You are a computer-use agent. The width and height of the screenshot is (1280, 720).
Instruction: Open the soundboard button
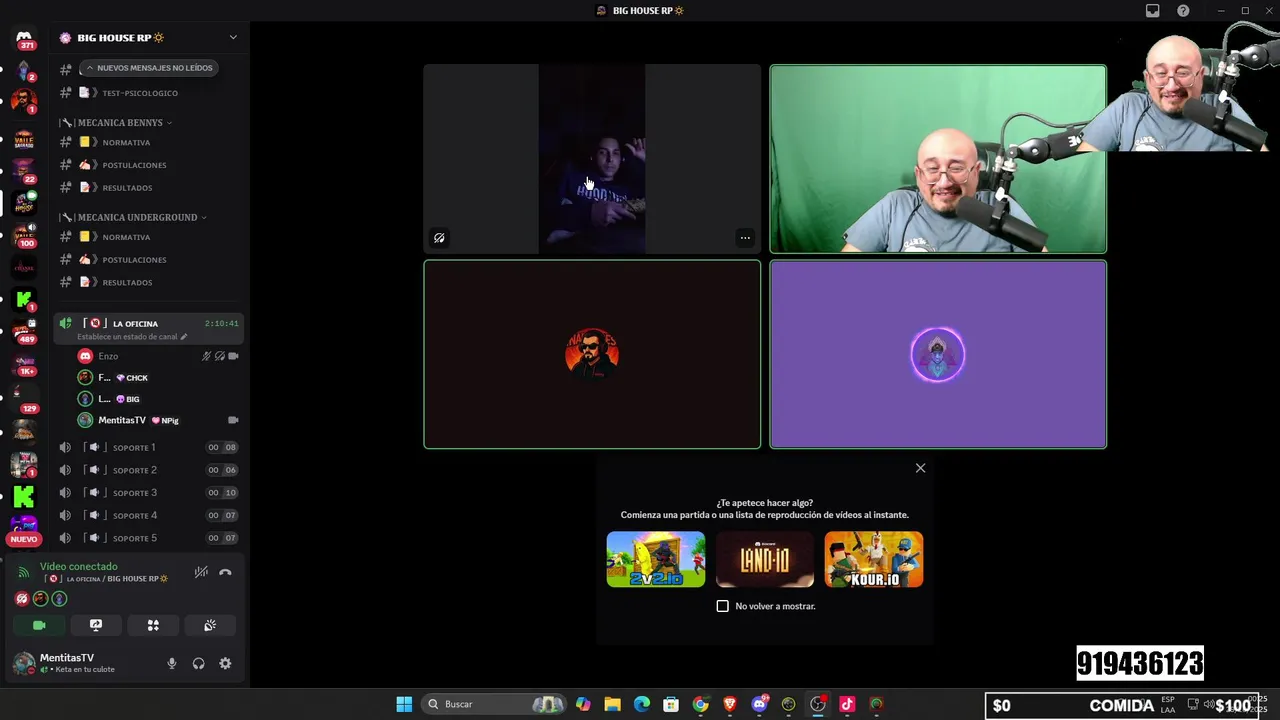210,625
